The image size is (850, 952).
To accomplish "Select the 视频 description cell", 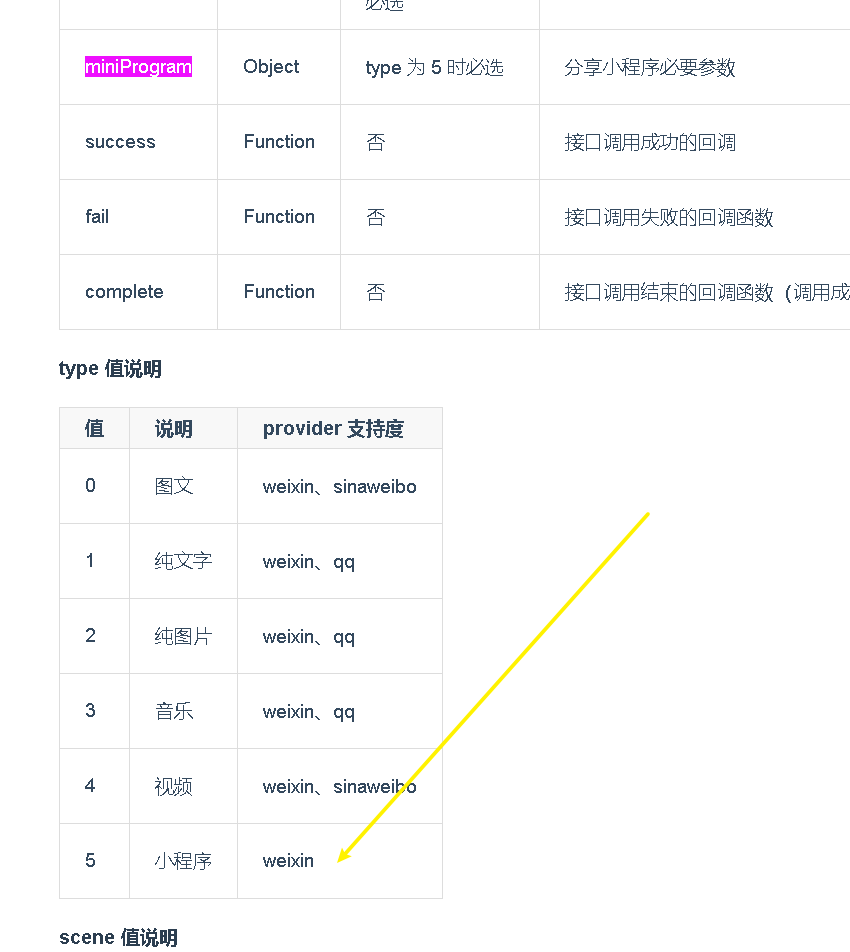I will point(174,786).
